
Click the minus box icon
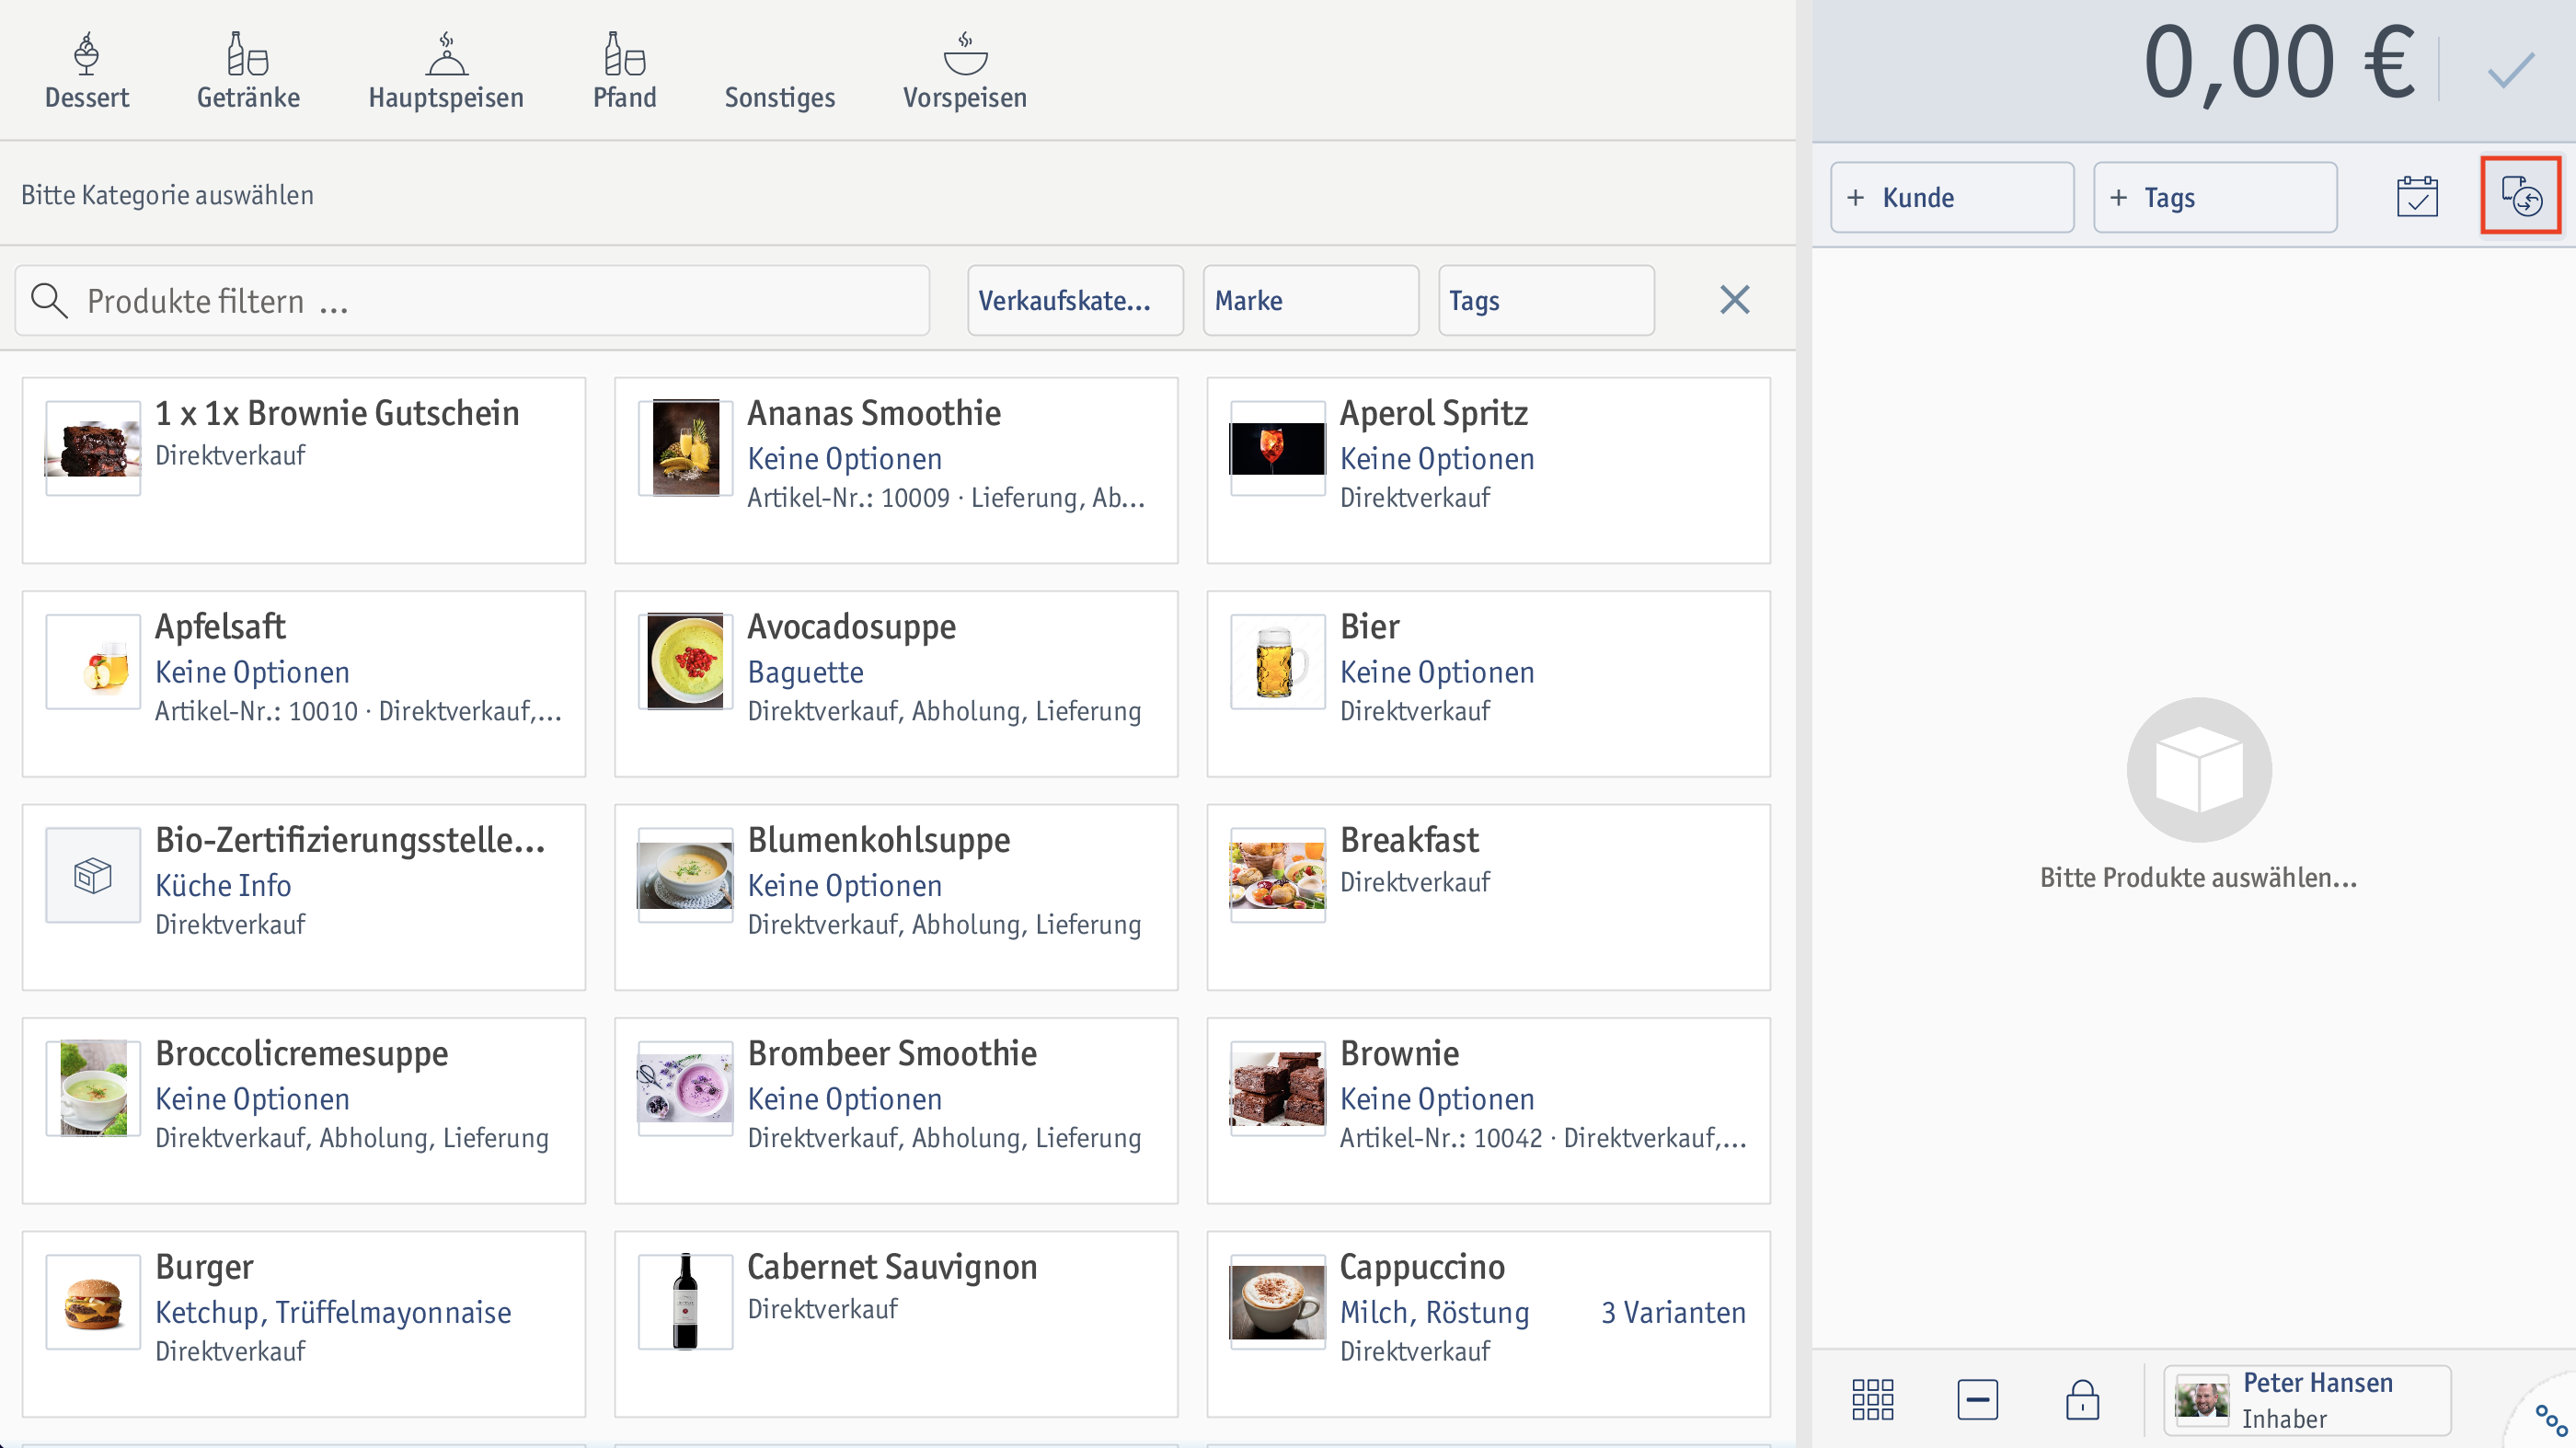pyautogui.click(x=1977, y=1400)
